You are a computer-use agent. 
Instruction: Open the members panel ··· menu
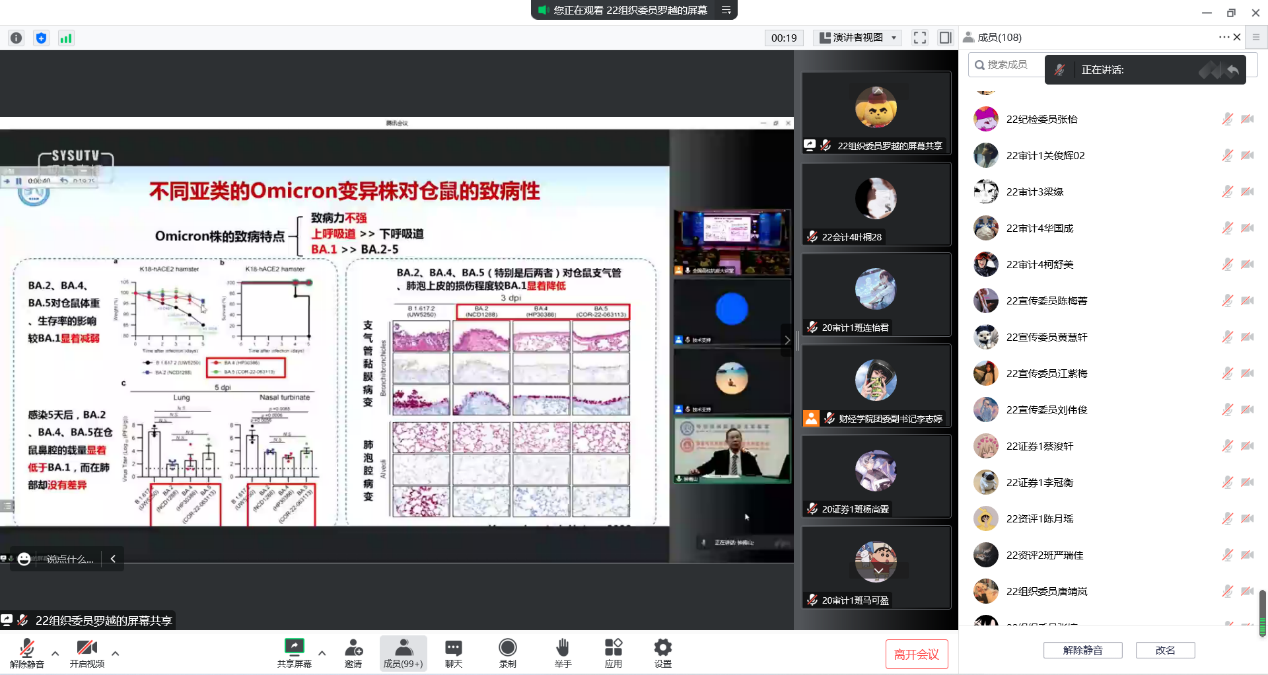(x=1223, y=37)
